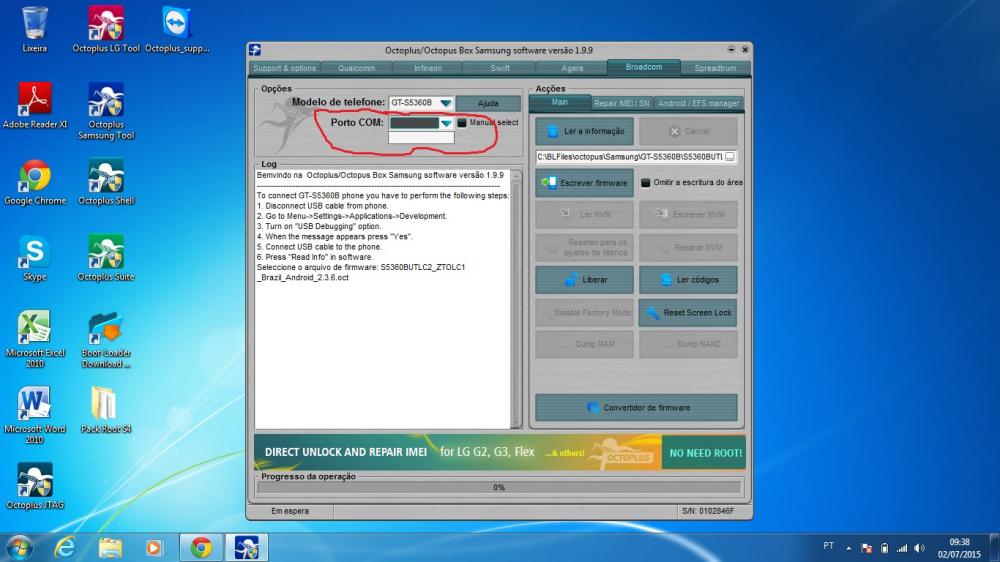This screenshot has width=1000, height=562.
Task: Click the 'Em espera' status text
Action: tap(290, 512)
